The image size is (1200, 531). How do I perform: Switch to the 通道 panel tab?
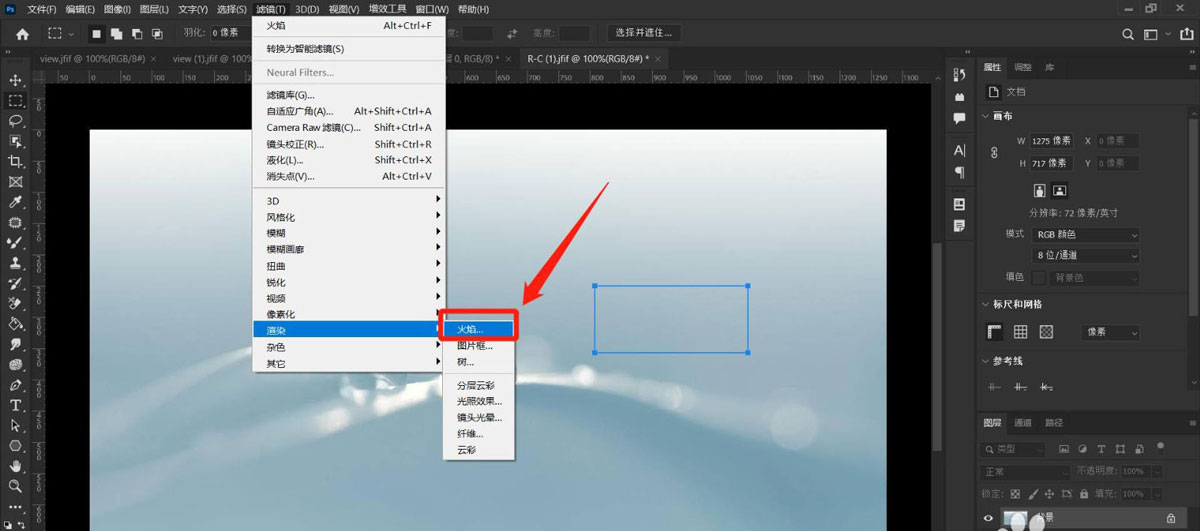[x=1022, y=423]
